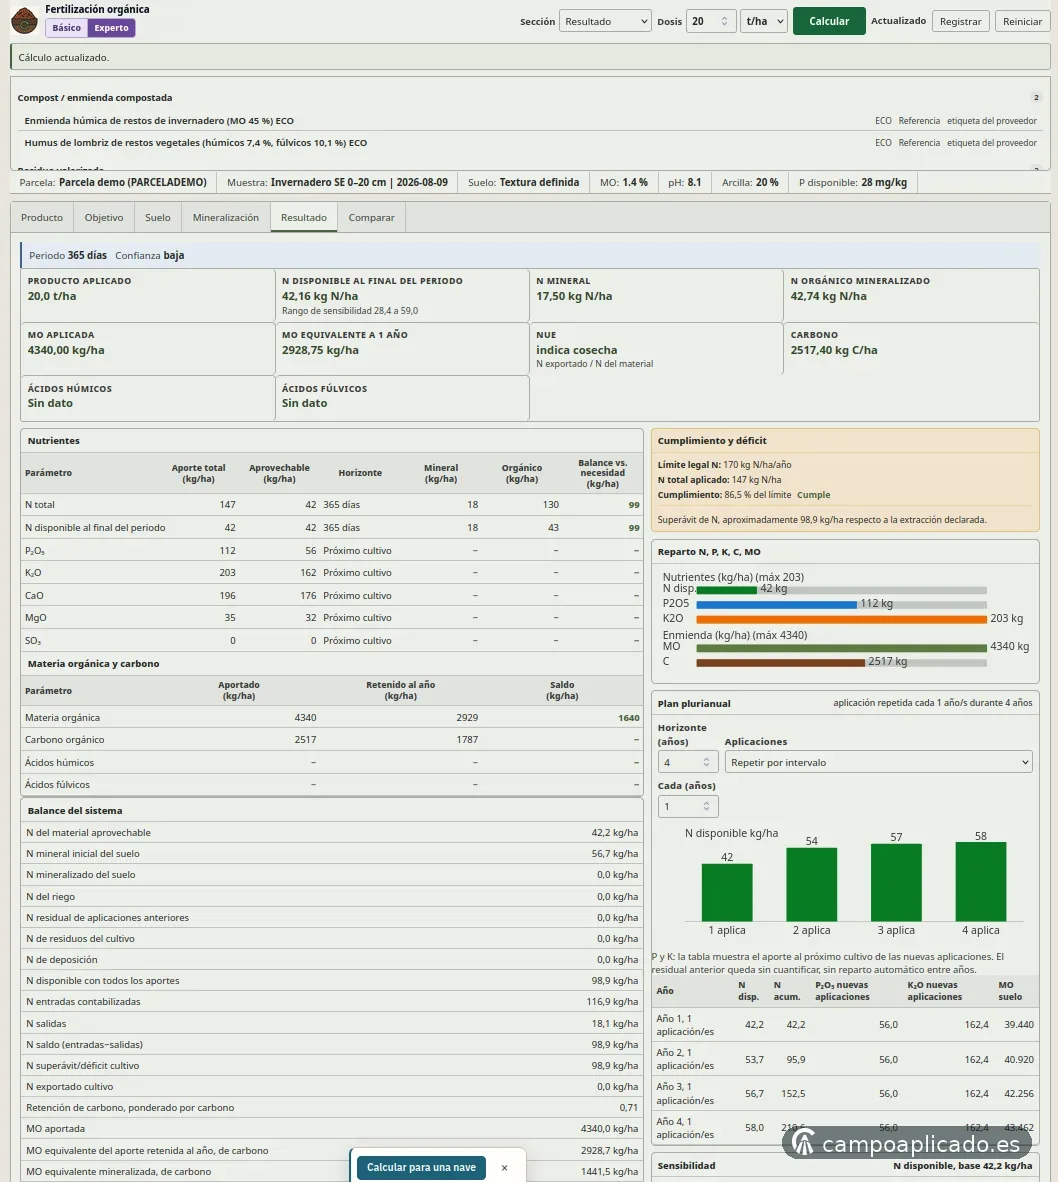Click the Reiniciar button

[x=1023, y=21]
